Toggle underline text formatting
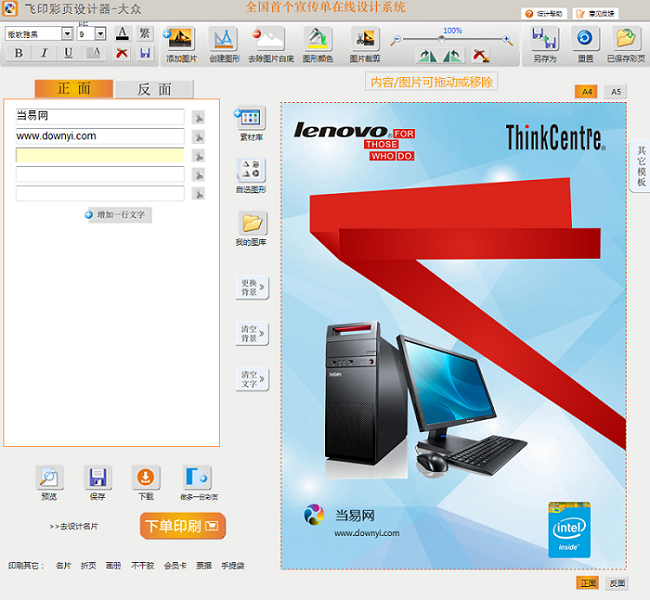 [x=69, y=53]
